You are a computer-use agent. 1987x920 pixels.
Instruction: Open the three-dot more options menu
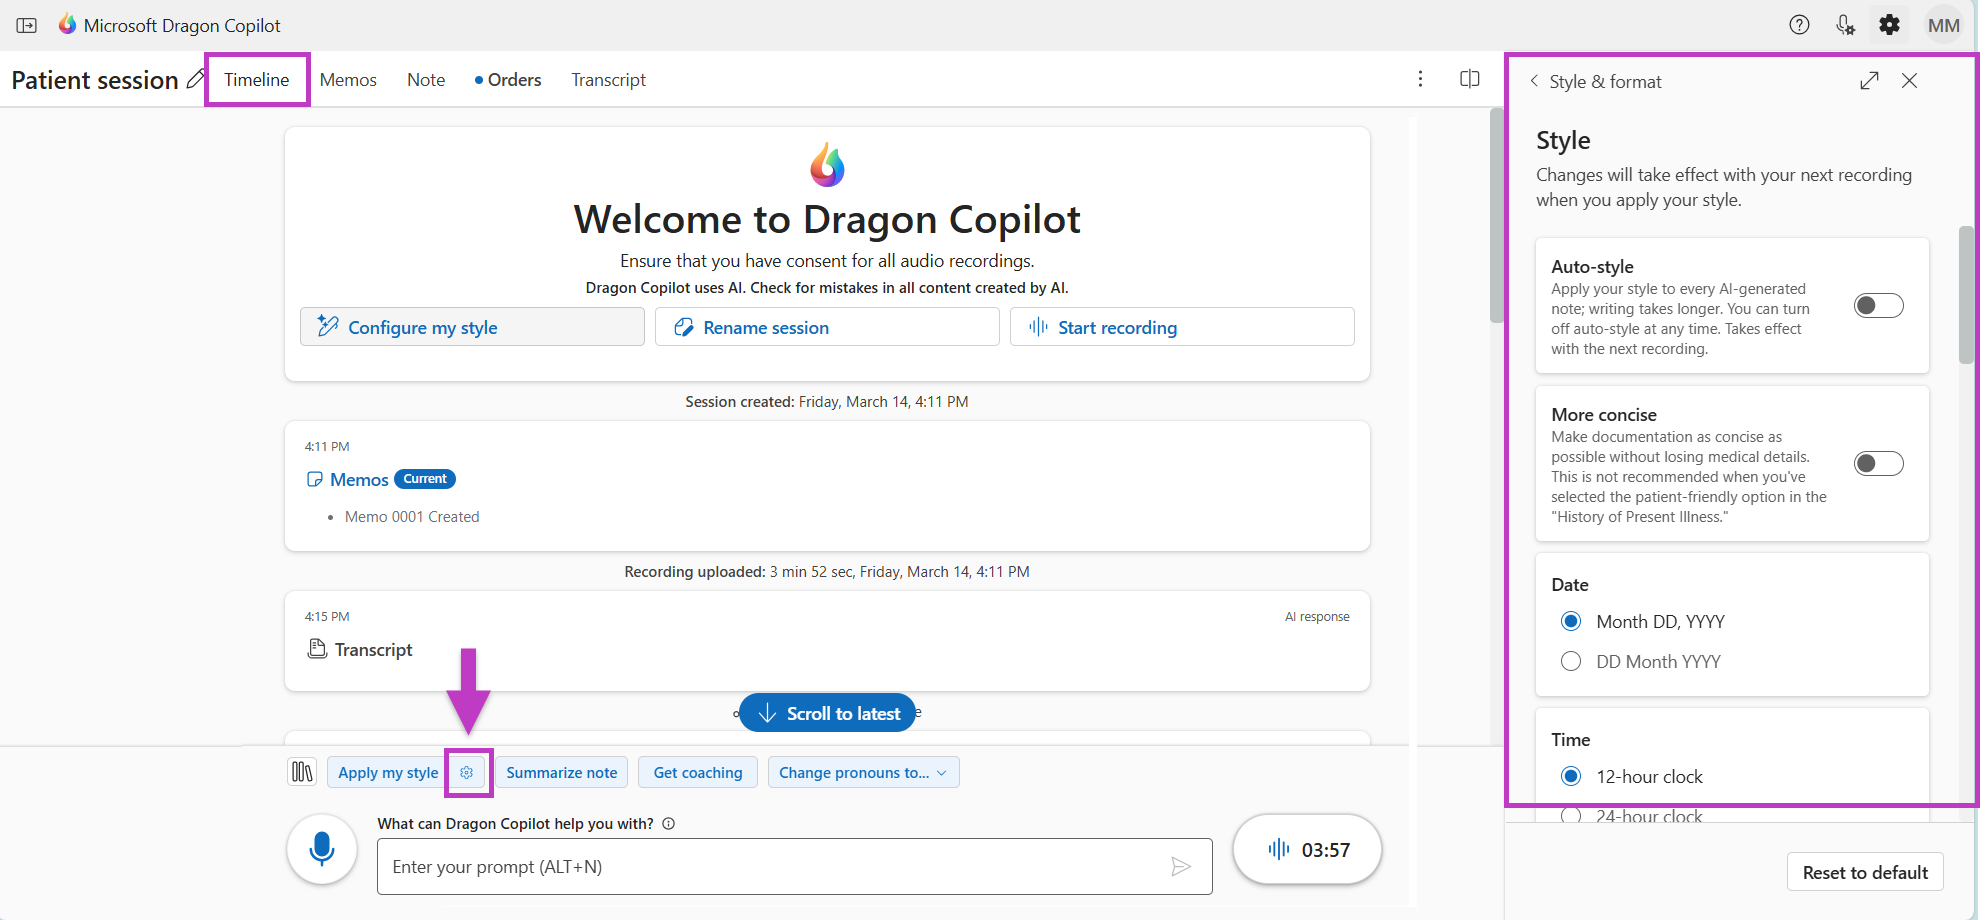click(1420, 79)
